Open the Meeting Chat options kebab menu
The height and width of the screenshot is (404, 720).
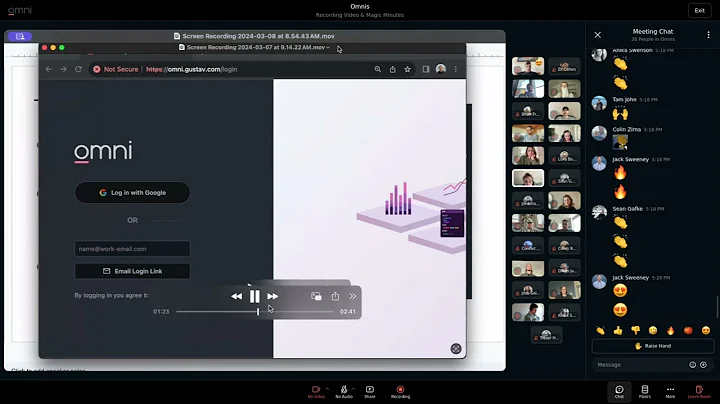[709, 35]
